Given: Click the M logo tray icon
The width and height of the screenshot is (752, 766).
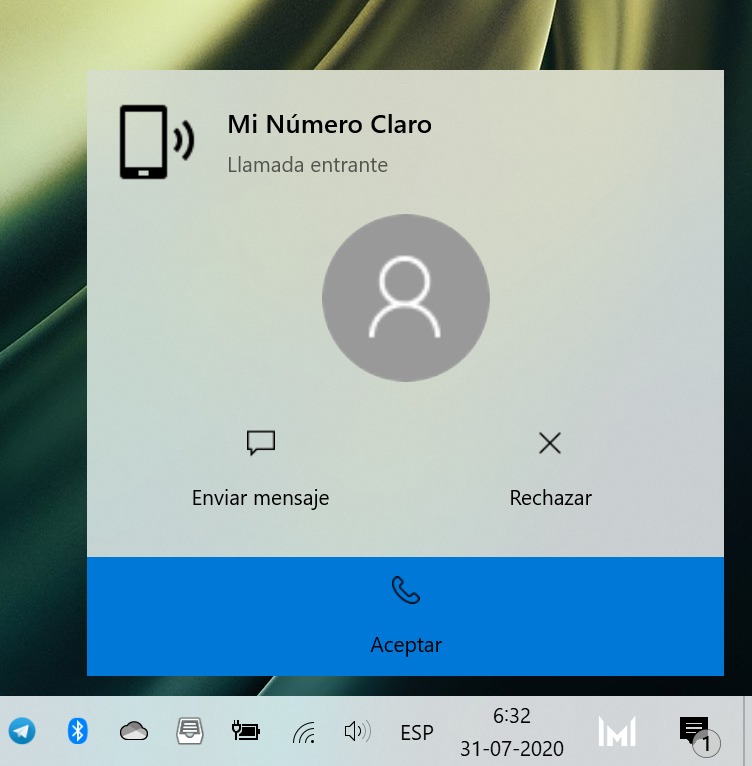Looking at the screenshot, I should [616, 732].
